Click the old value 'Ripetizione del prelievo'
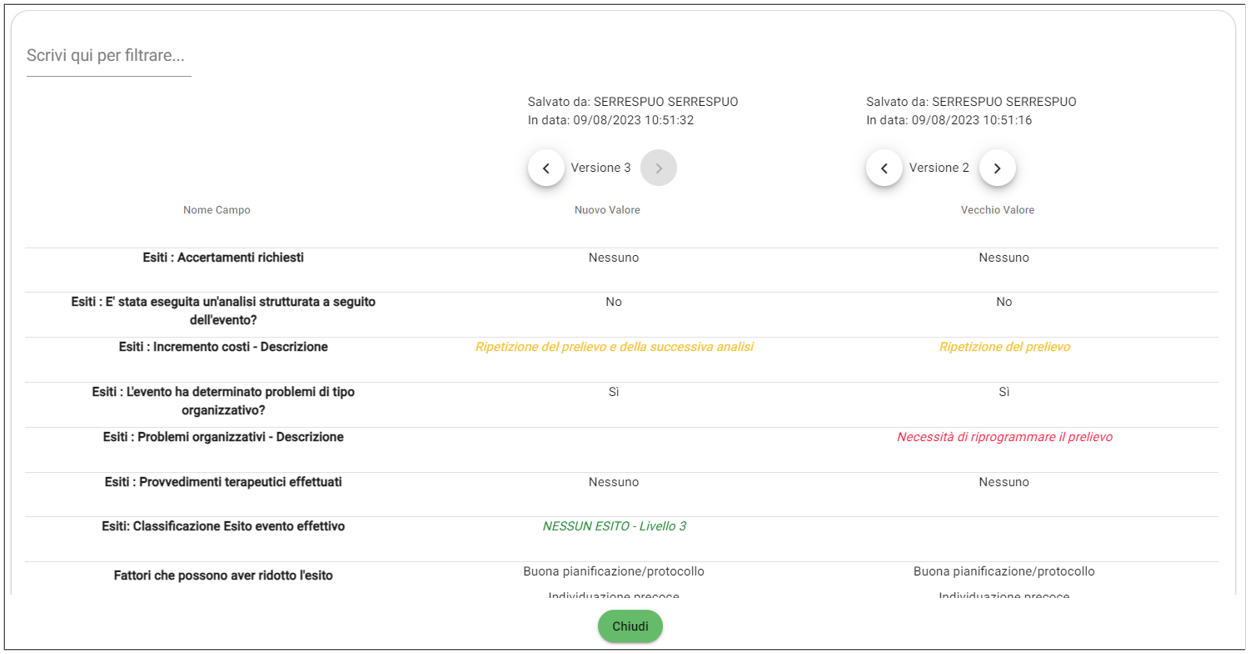 1004,347
